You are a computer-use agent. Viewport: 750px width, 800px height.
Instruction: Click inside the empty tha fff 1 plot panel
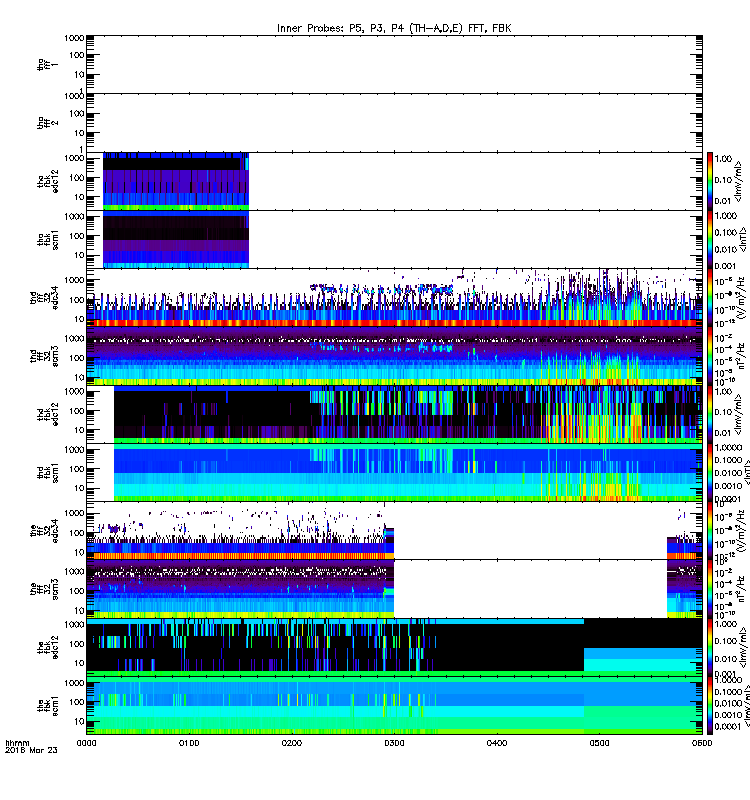tap(394, 64)
